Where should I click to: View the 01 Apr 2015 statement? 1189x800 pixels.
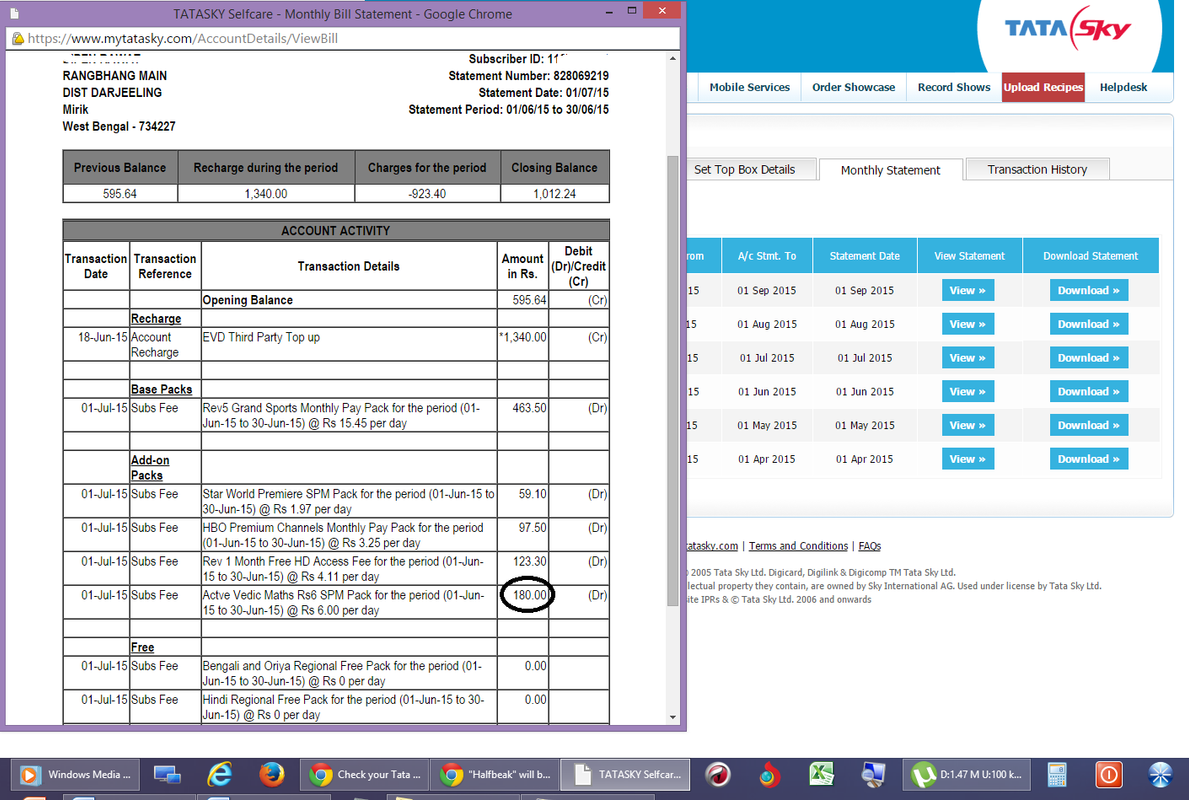point(968,459)
